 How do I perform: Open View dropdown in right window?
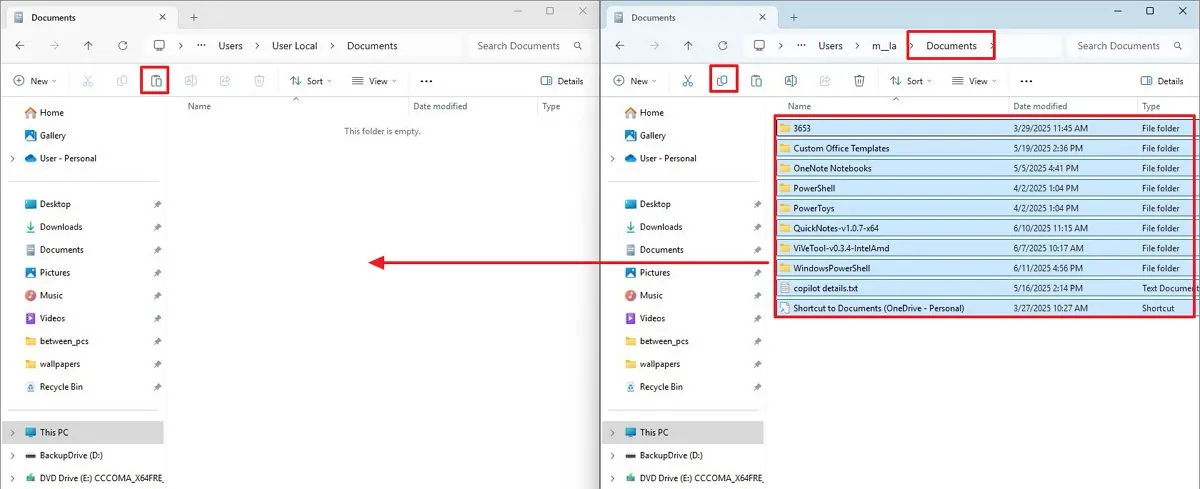975,81
